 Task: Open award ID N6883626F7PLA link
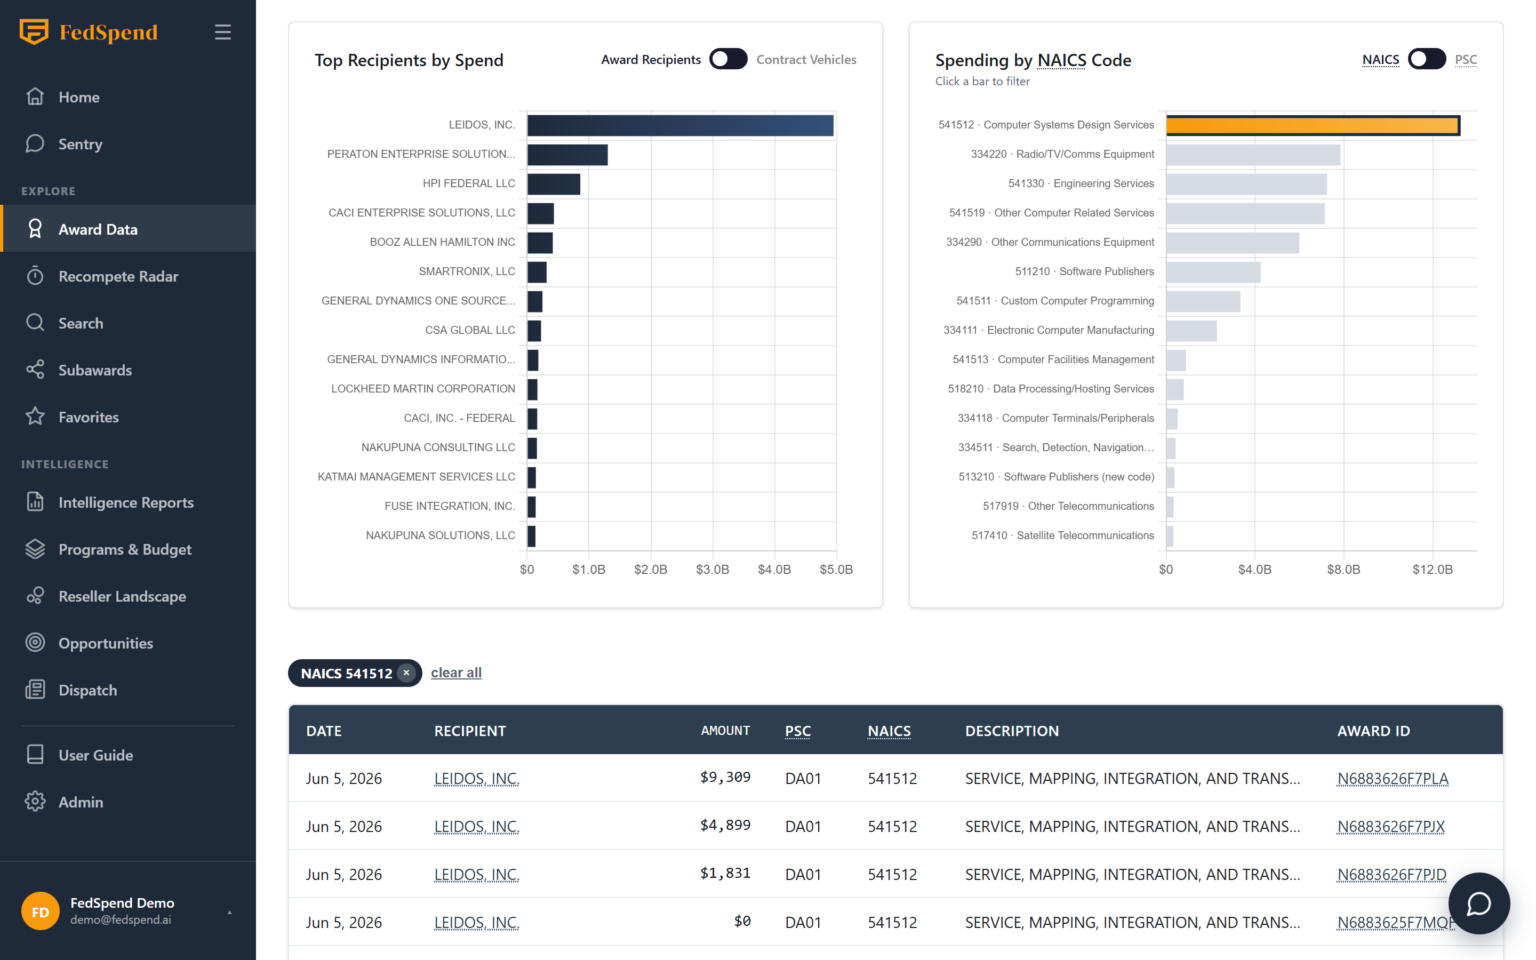[x=1392, y=779]
